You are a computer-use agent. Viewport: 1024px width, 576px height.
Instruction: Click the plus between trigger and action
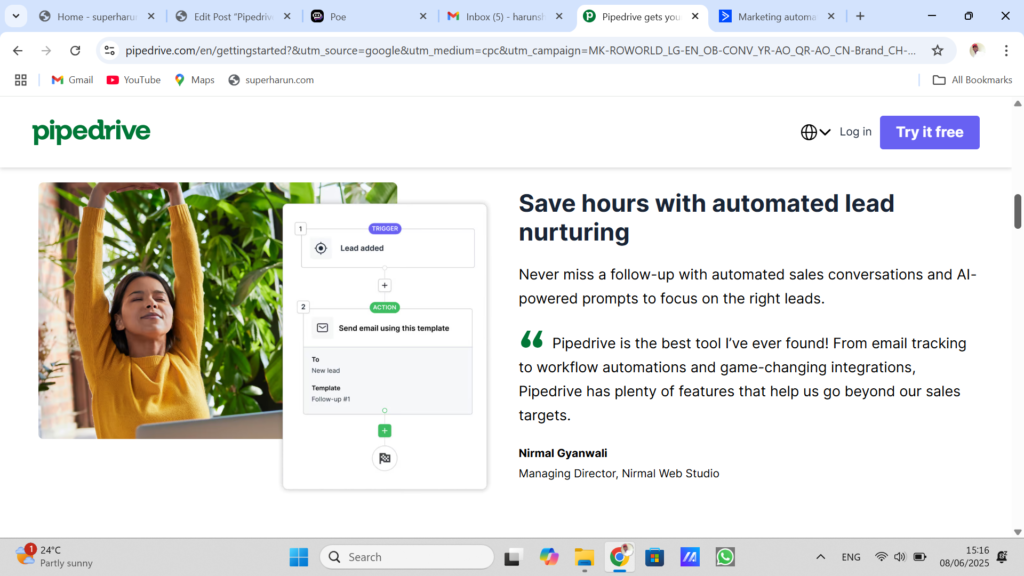385,285
